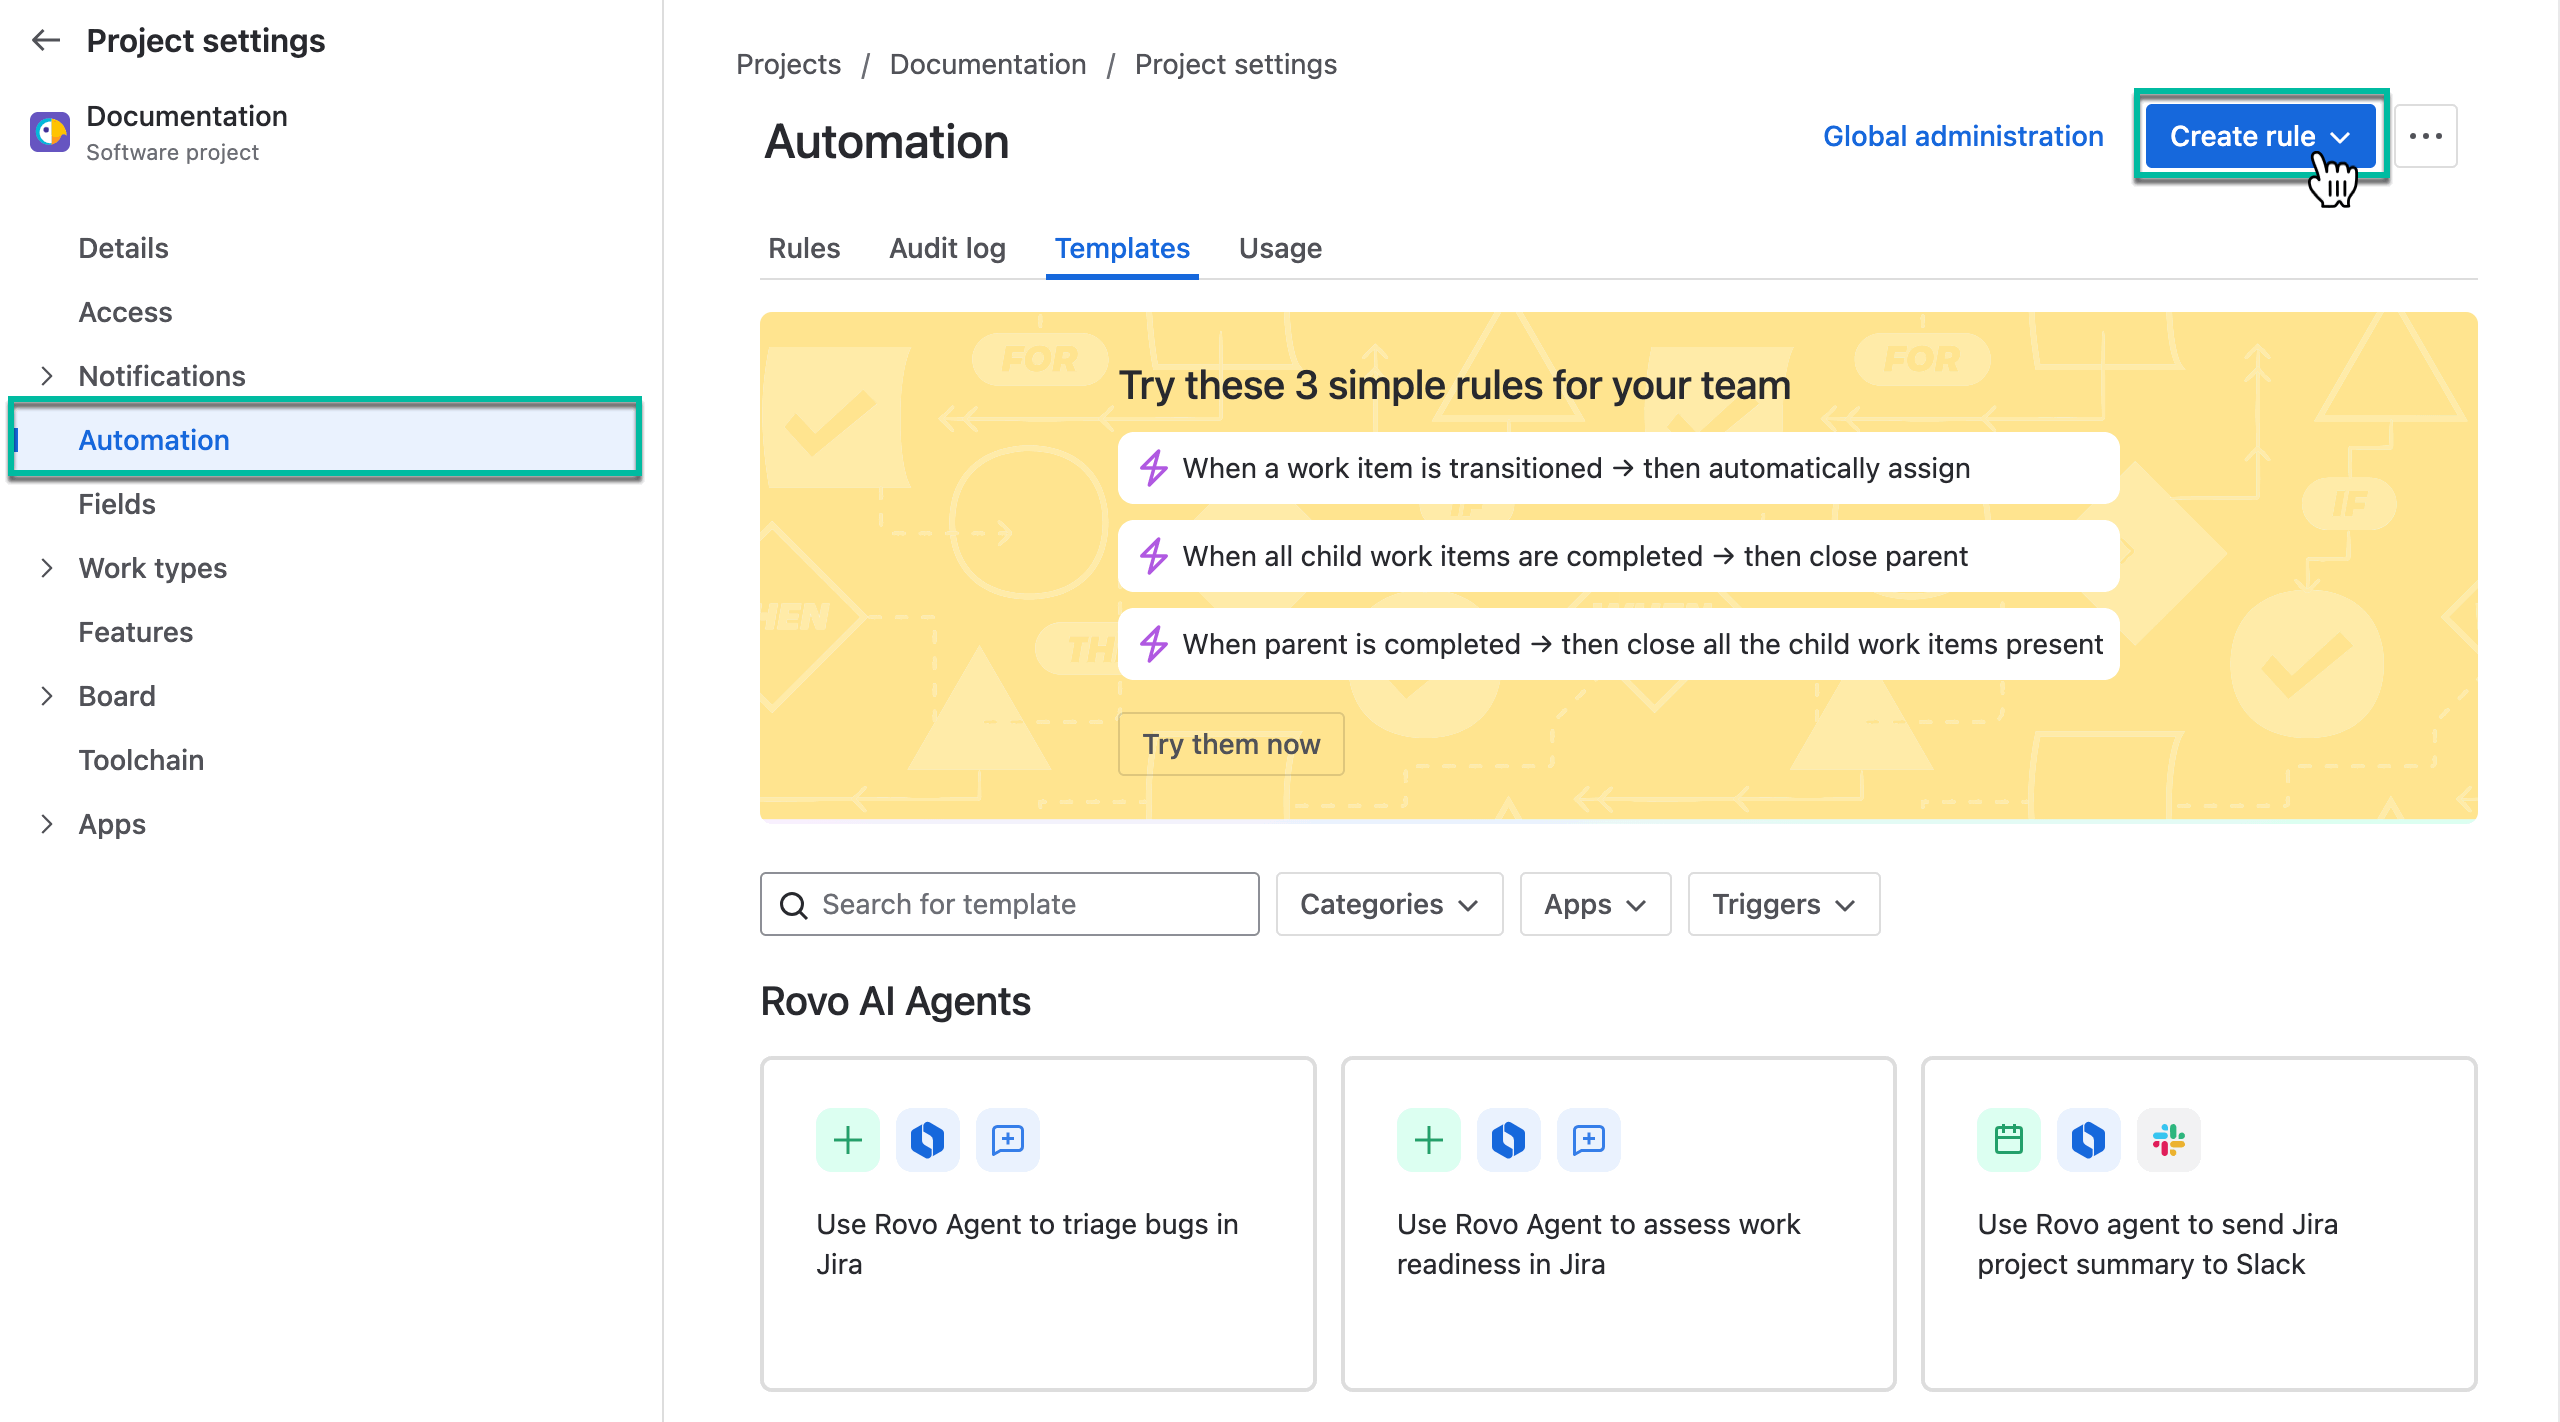Expand the Work types section in the sidebar
The width and height of the screenshot is (2560, 1422).
pyautogui.click(x=48, y=568)
